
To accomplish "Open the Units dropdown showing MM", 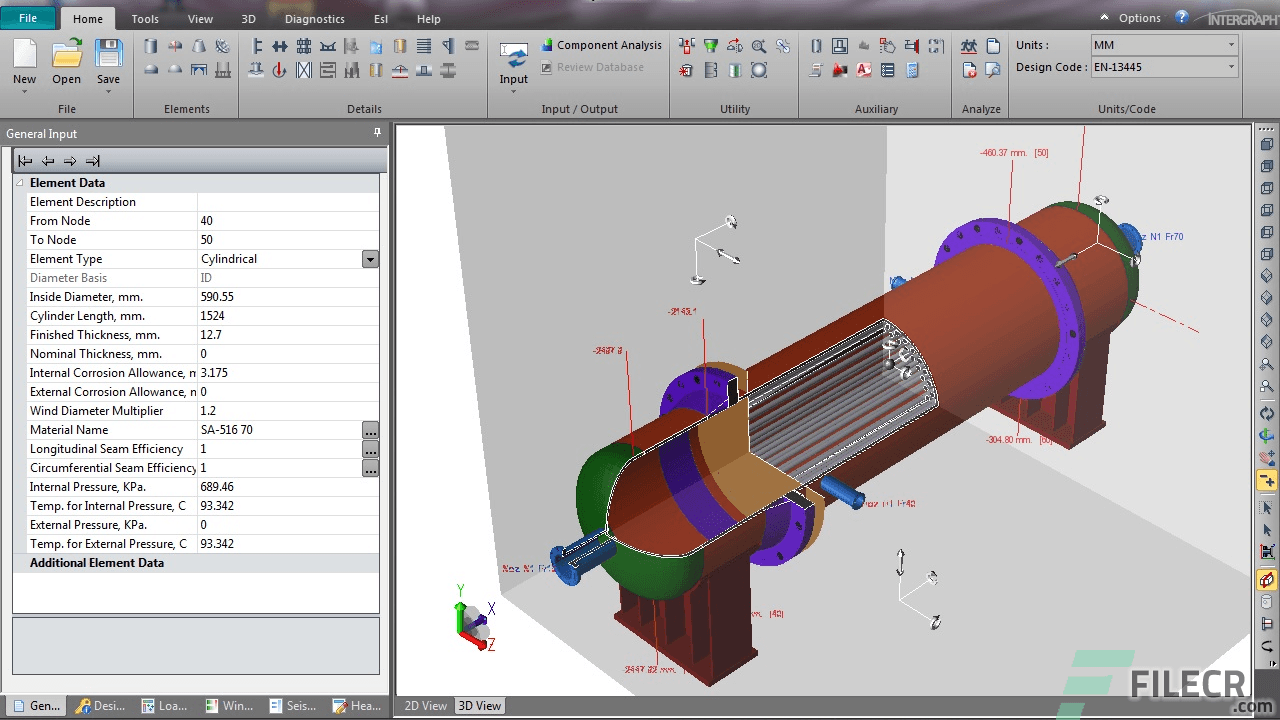I will pos(1231,45).
